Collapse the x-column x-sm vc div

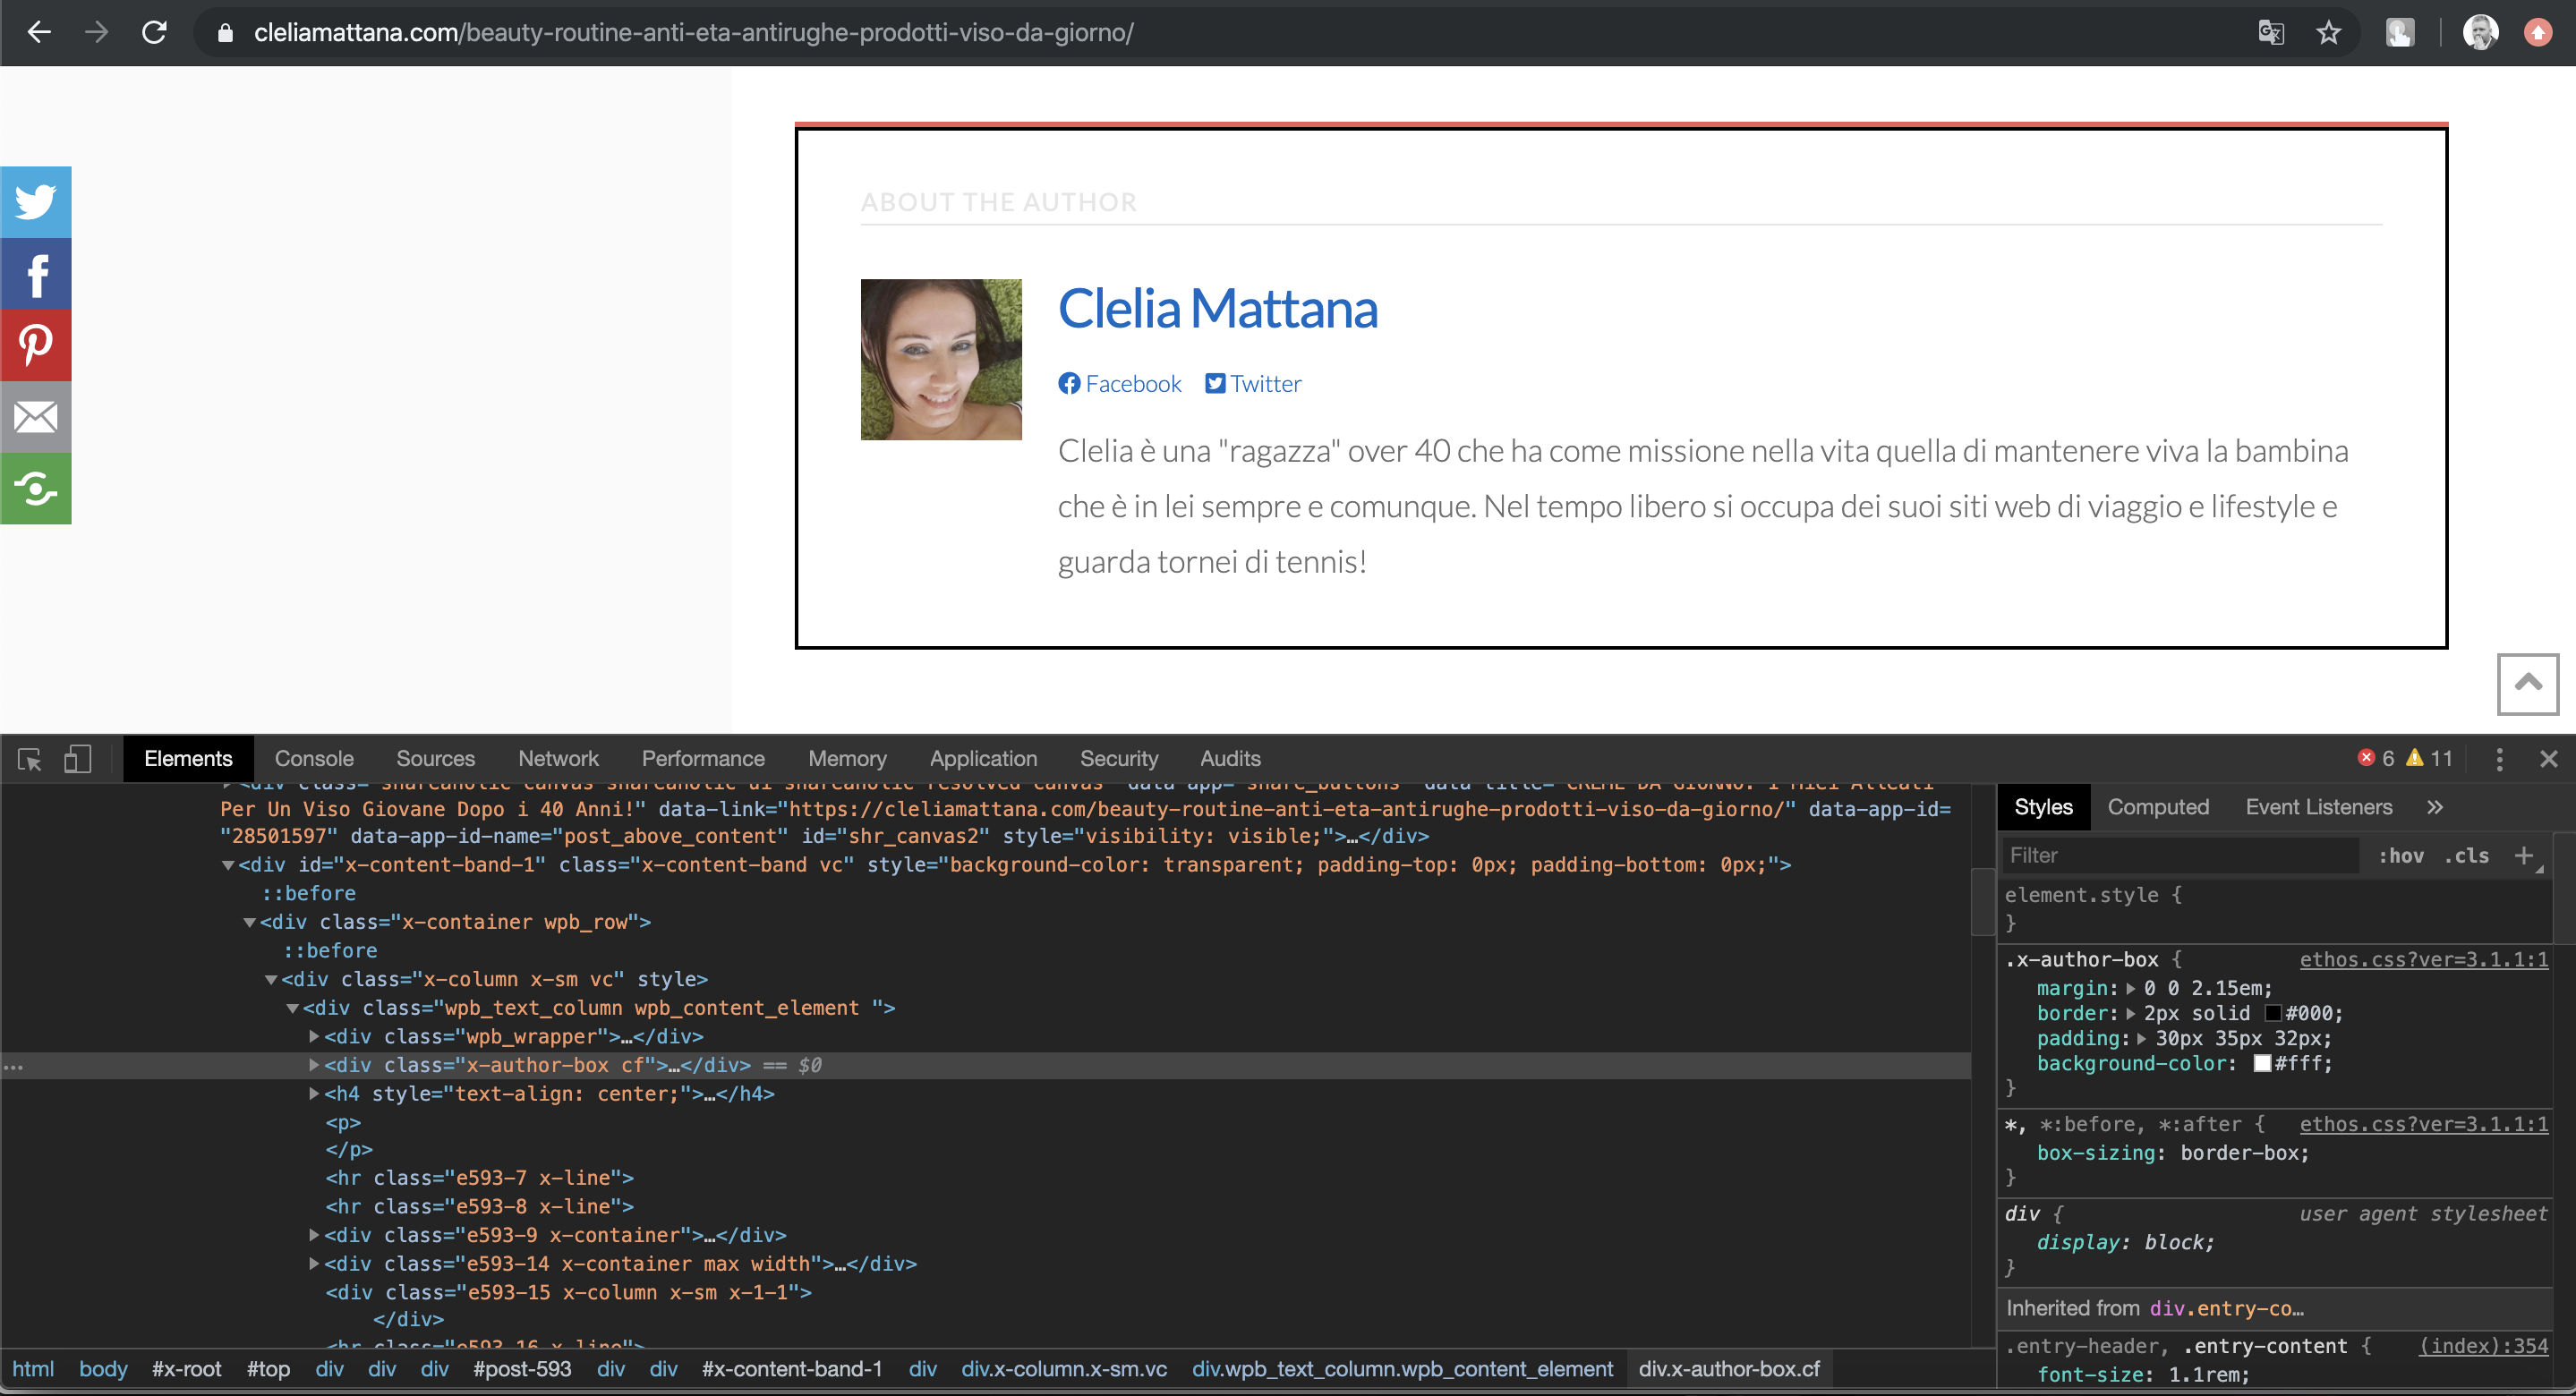click(x=271, y=980)
